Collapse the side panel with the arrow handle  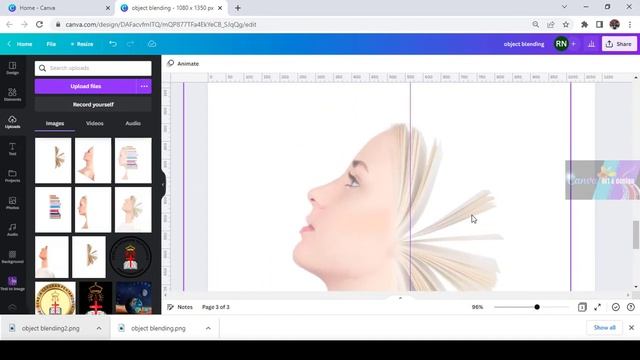pos(163,184)
